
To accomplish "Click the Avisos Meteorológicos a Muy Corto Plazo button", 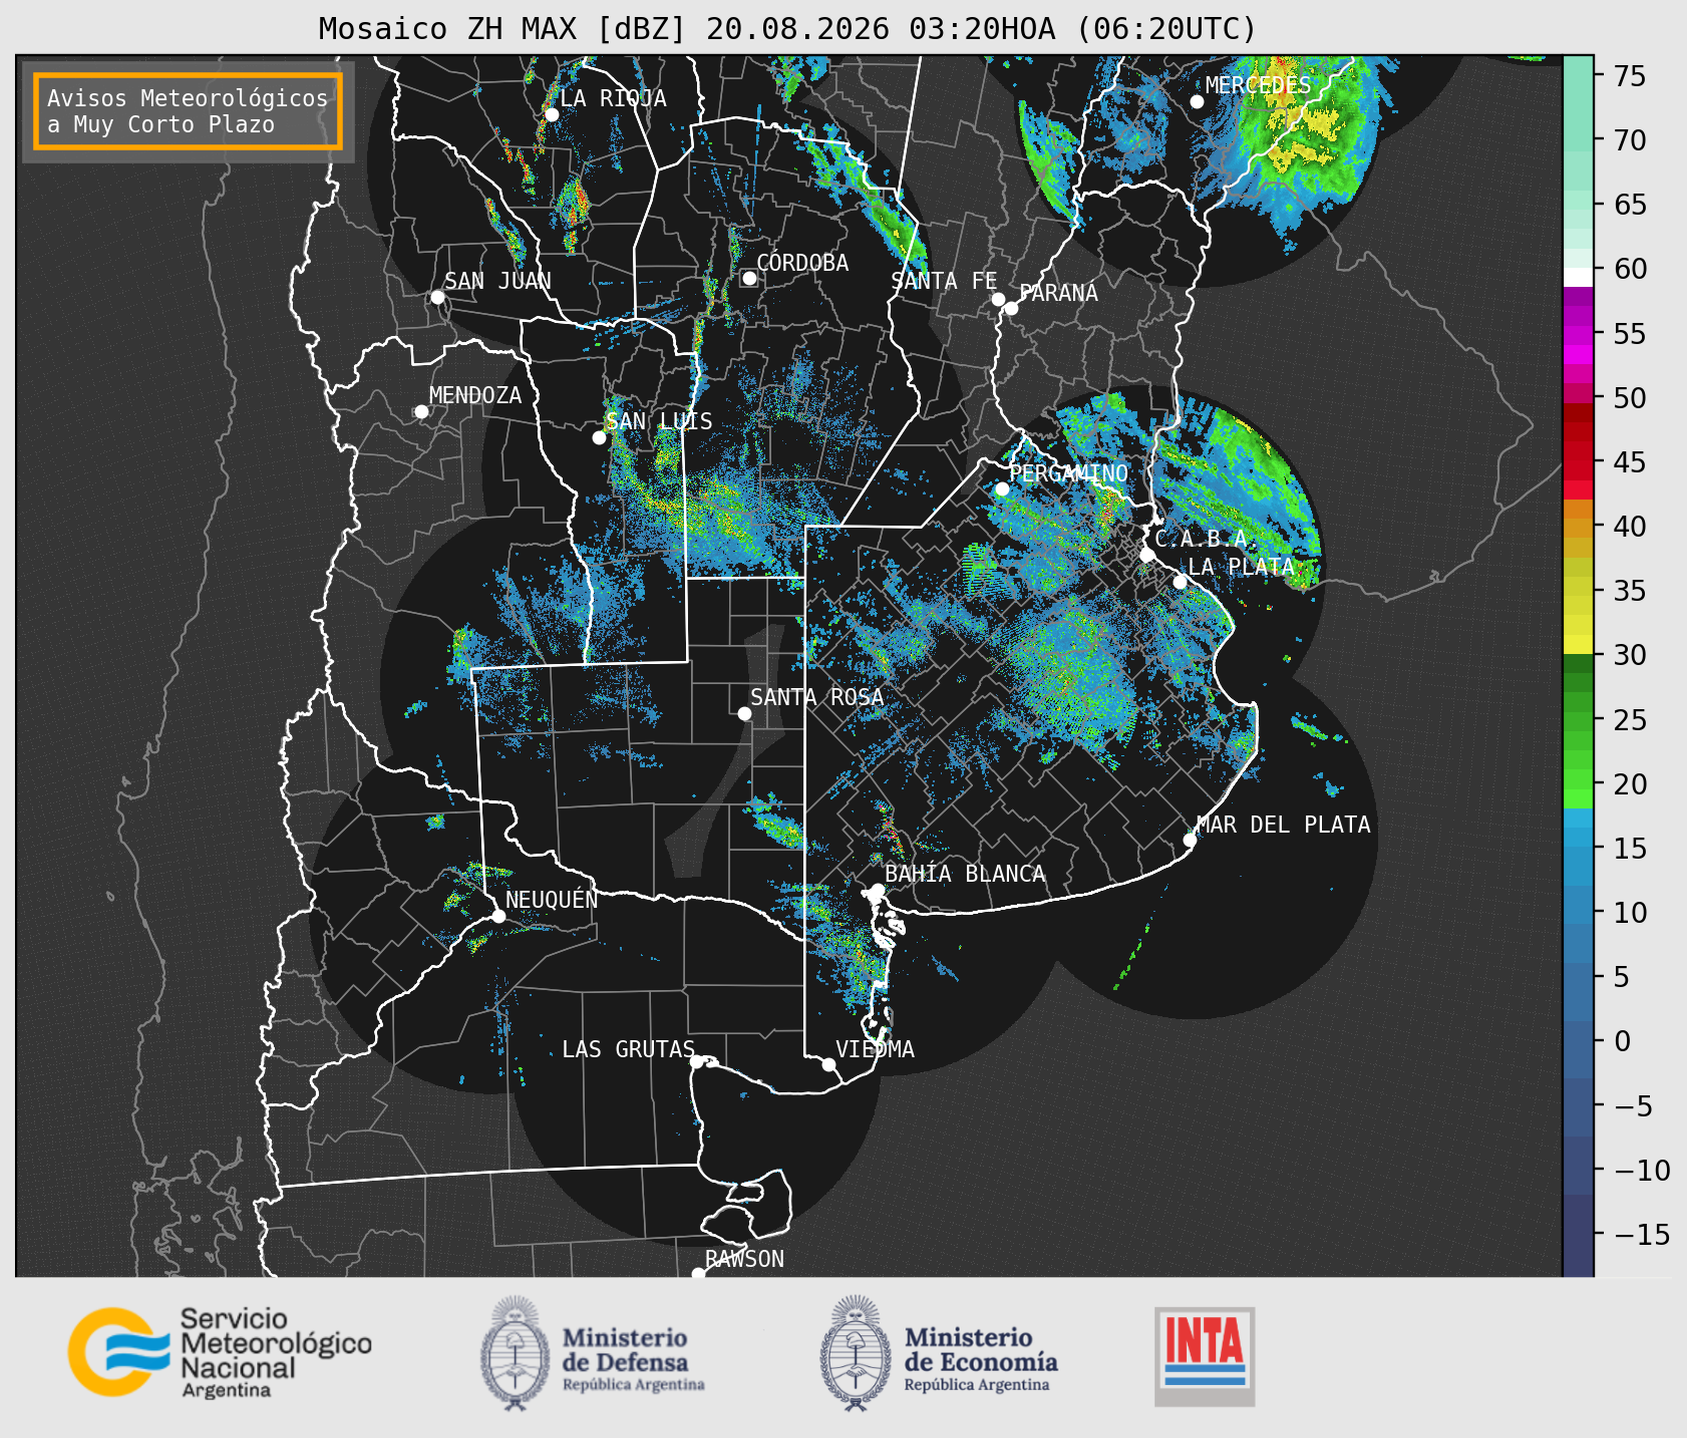I will click(188, 111).
